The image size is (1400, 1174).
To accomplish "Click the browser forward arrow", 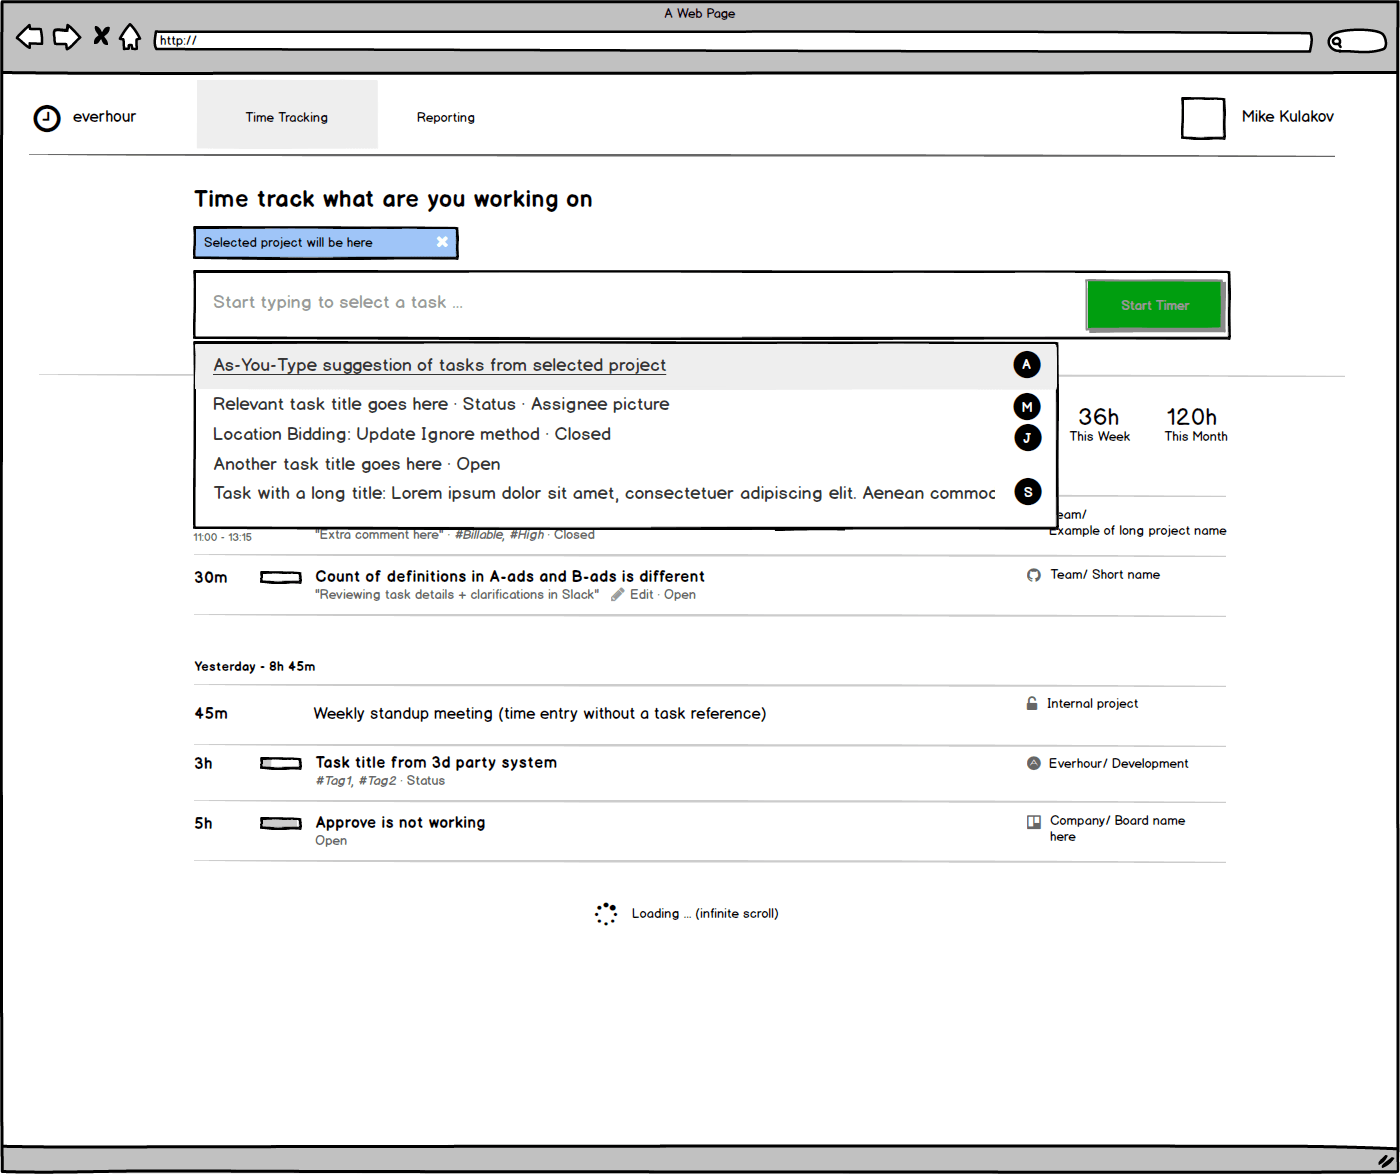I will pos(67,37).
